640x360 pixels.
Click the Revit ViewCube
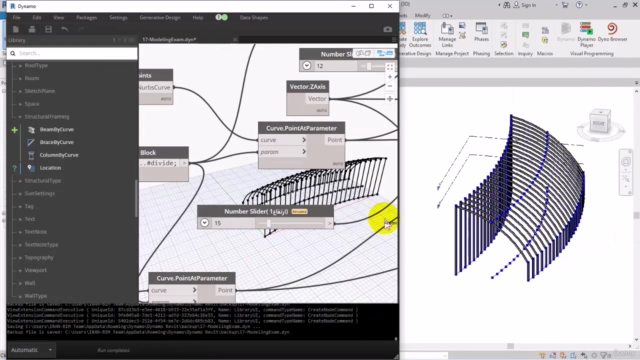600,122
